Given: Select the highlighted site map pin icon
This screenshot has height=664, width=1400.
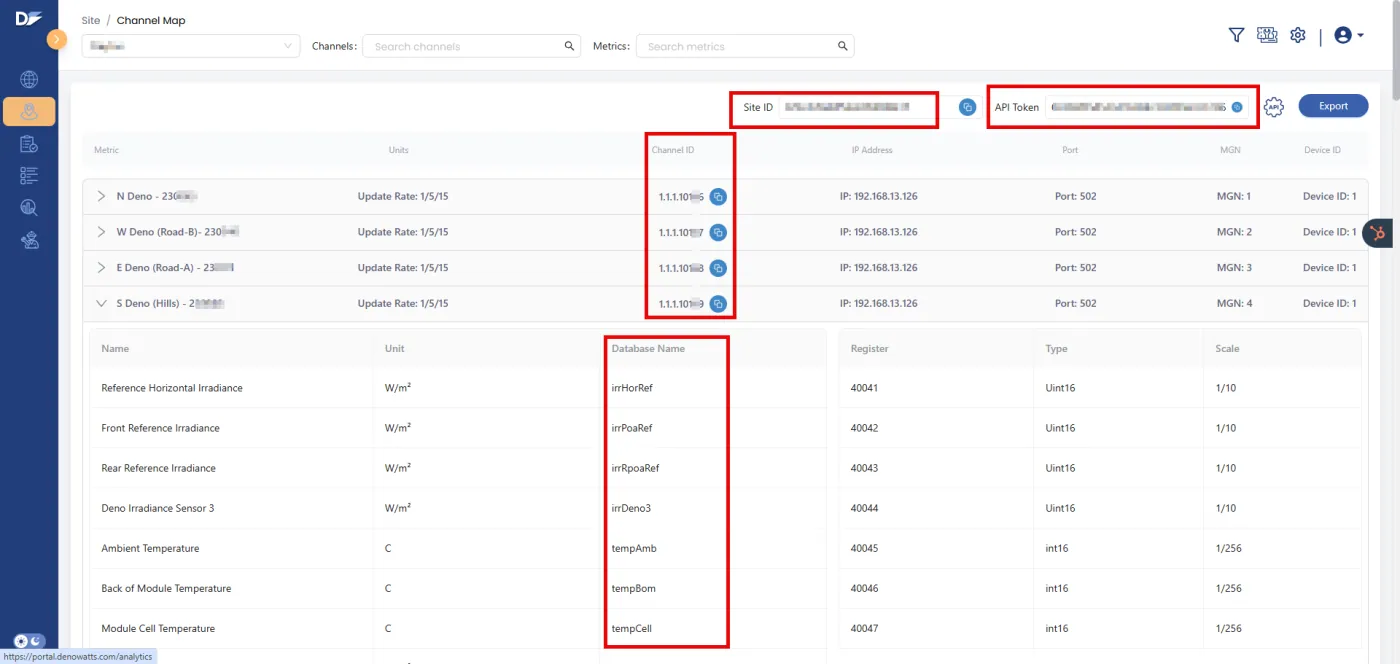Looking at the screenshot, I should click(29, 111).
